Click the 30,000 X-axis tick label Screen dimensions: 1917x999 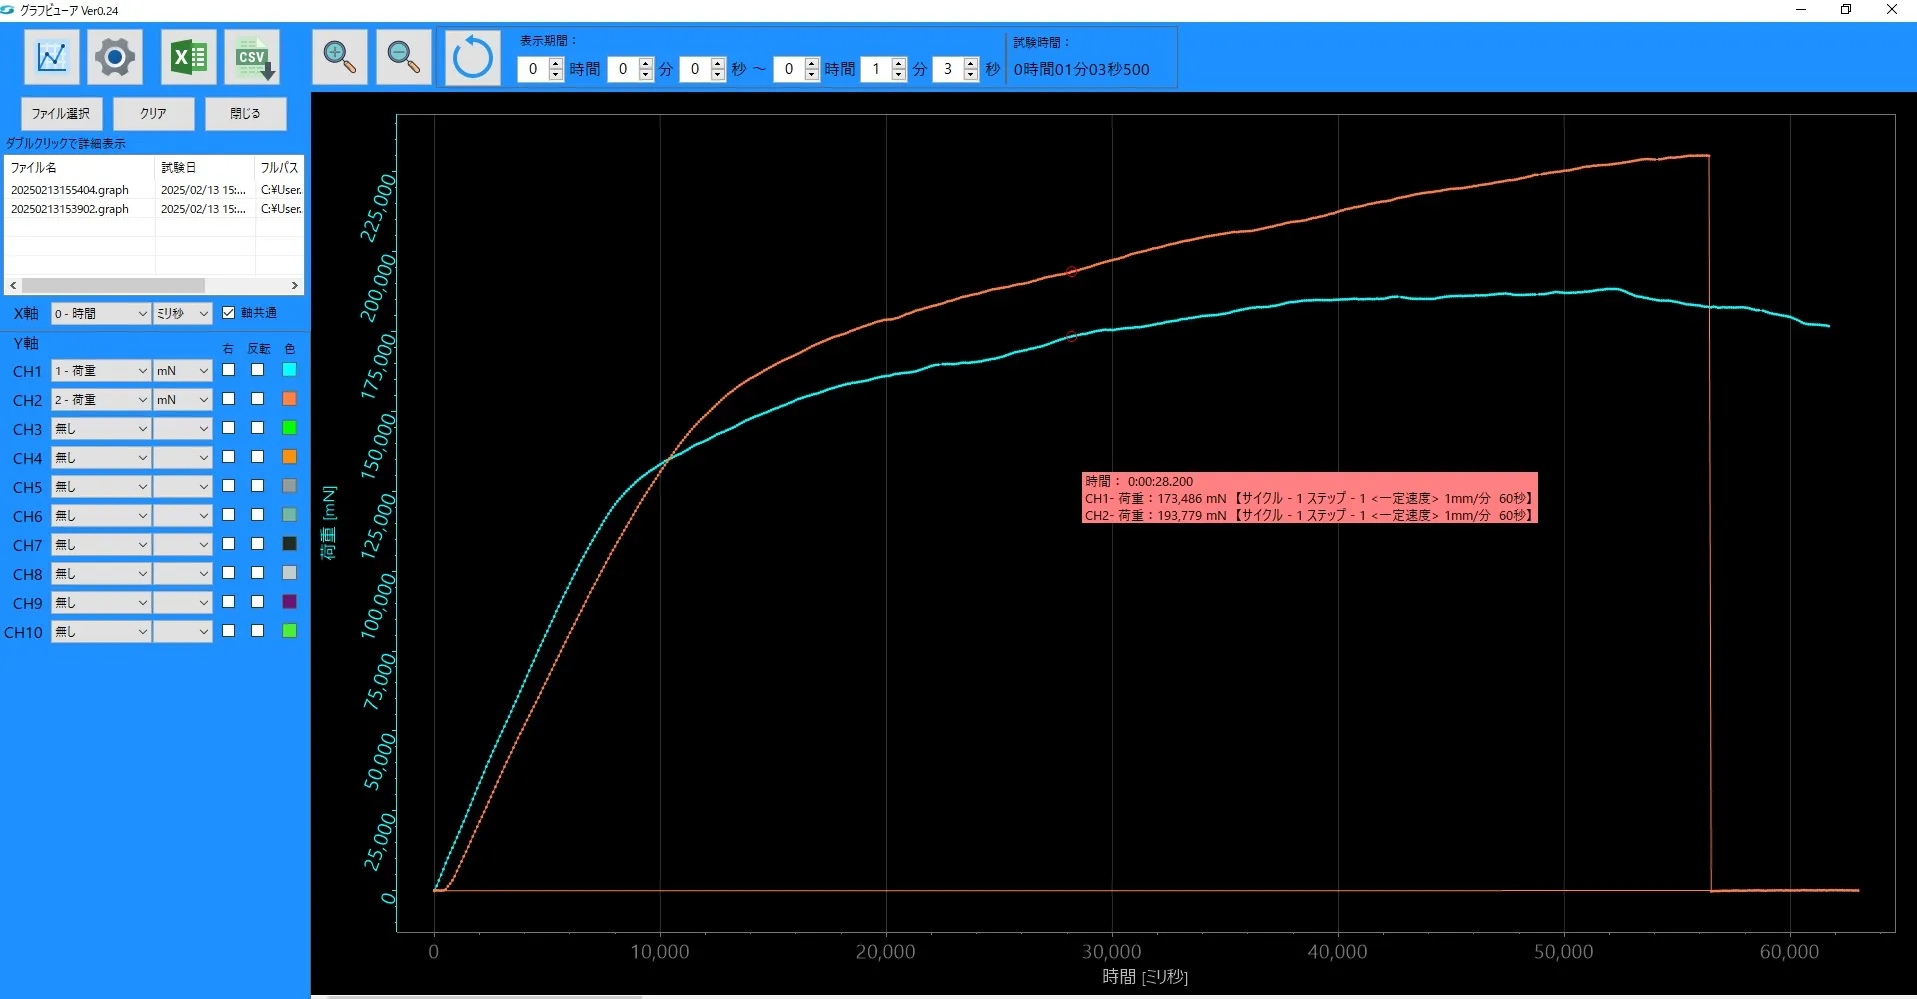(1111, 952)
